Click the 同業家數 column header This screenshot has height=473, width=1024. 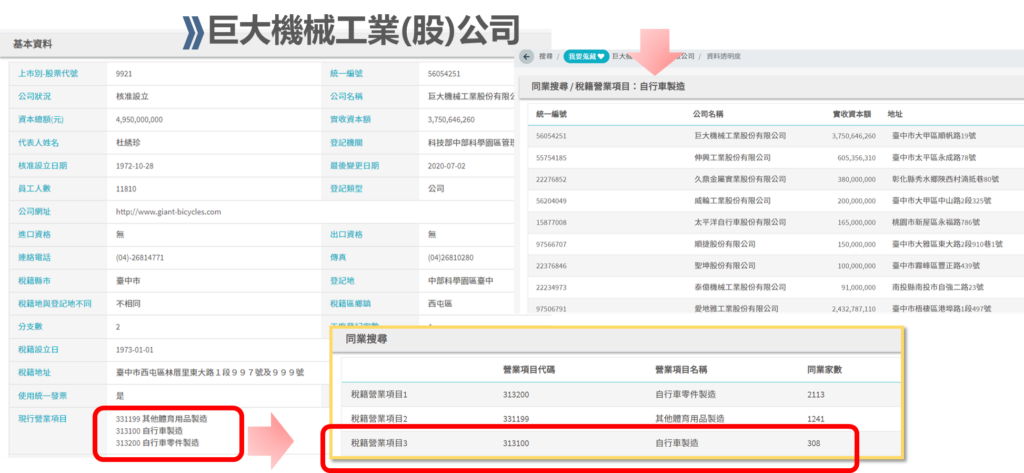click(x=824, y=369)
